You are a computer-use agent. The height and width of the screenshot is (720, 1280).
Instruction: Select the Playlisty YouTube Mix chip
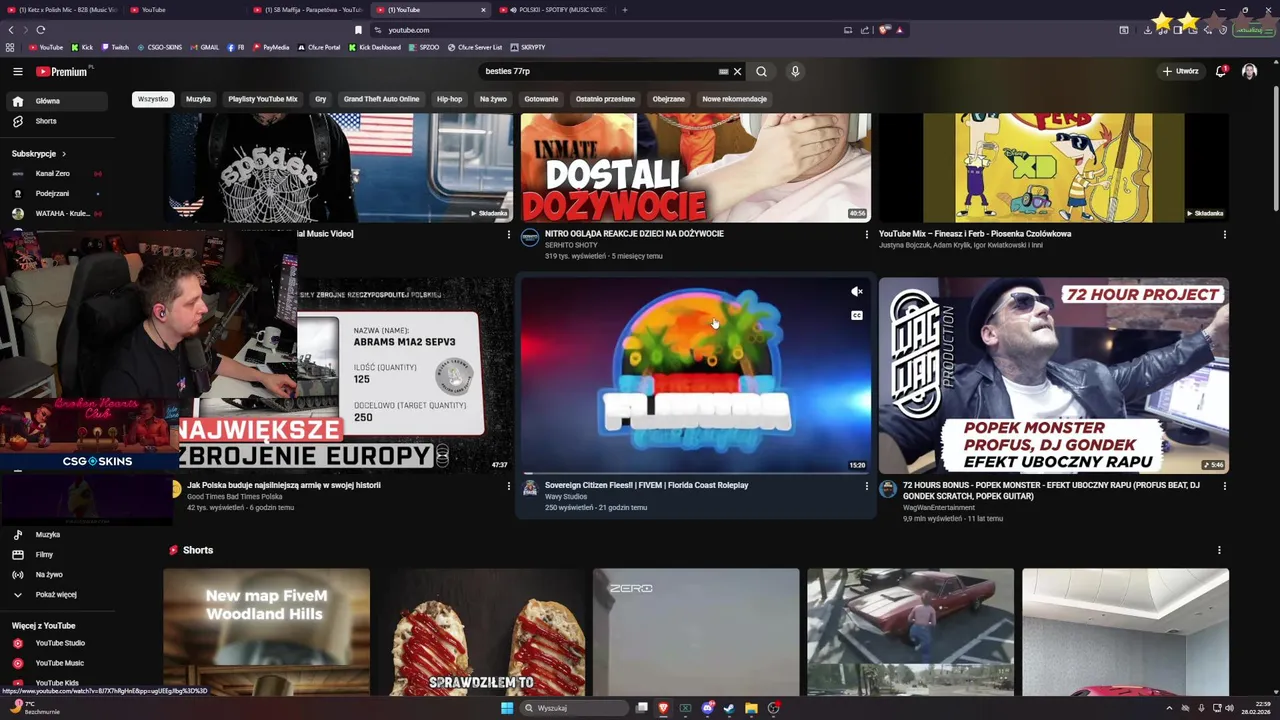[x=262, y=99]
